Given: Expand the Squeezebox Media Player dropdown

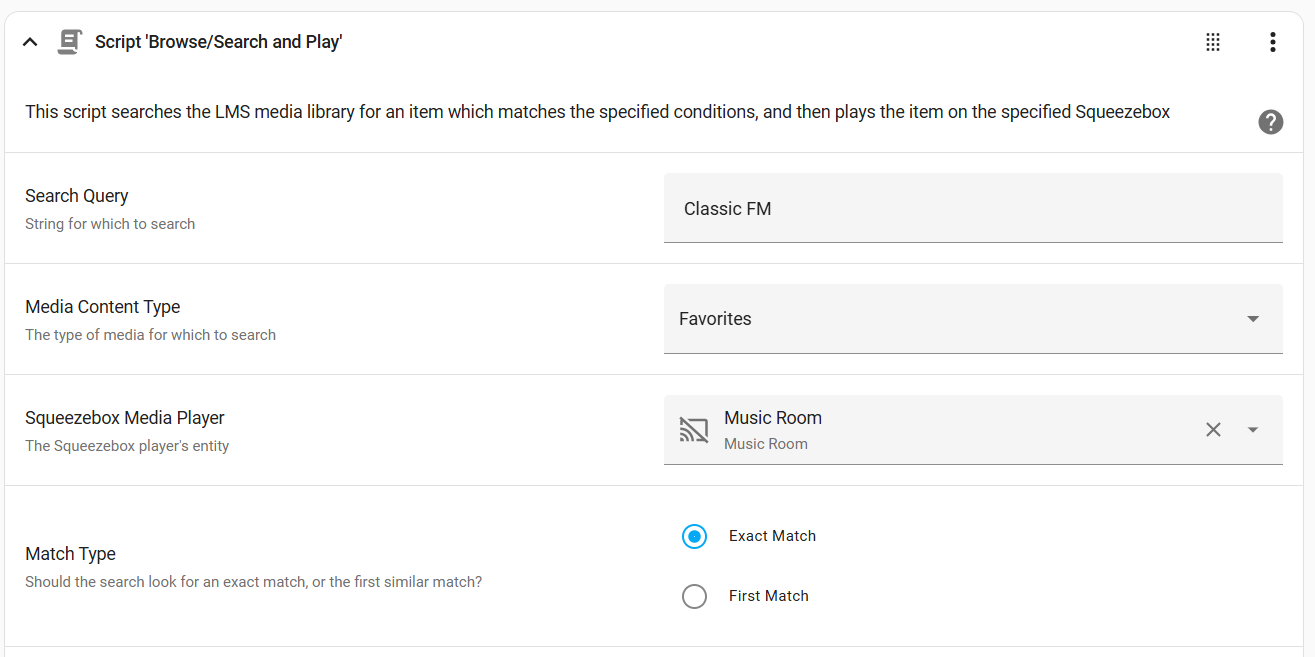Looking at the screenshot, I should pos(1253,430).
